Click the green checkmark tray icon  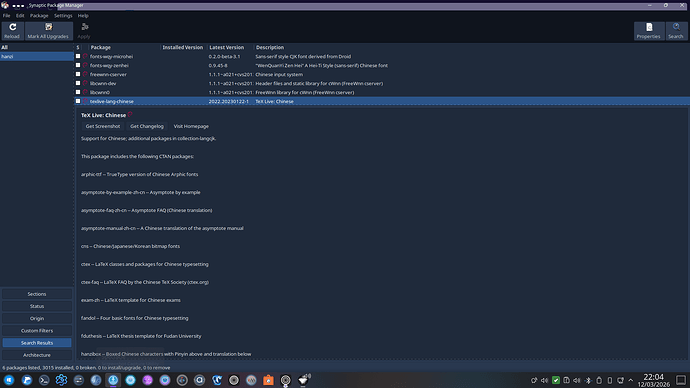click(556, 381)
